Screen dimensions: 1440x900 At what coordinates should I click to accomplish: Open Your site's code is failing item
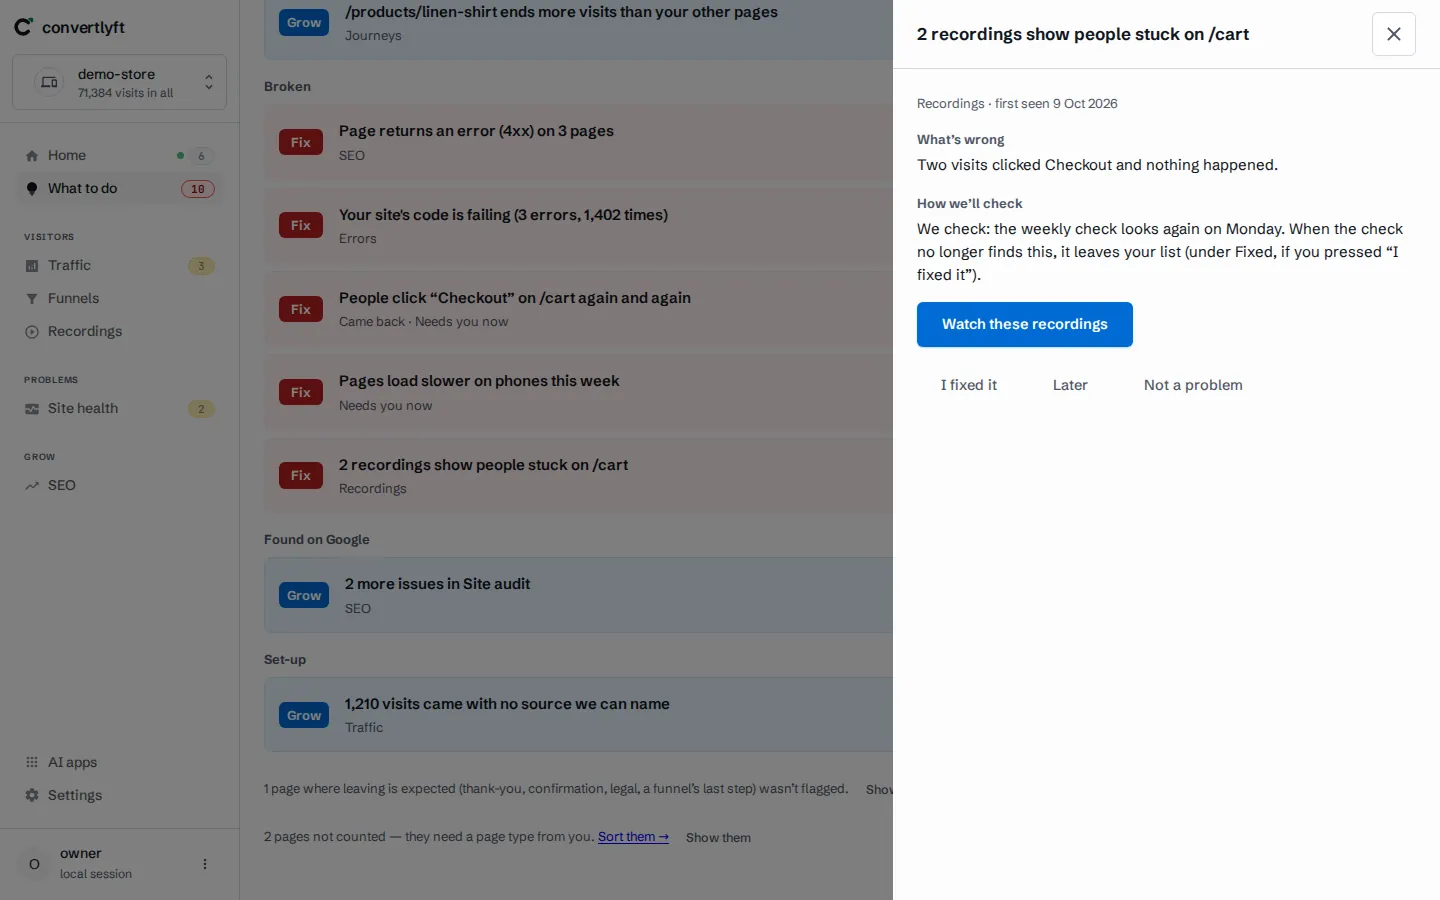point(579,226)
